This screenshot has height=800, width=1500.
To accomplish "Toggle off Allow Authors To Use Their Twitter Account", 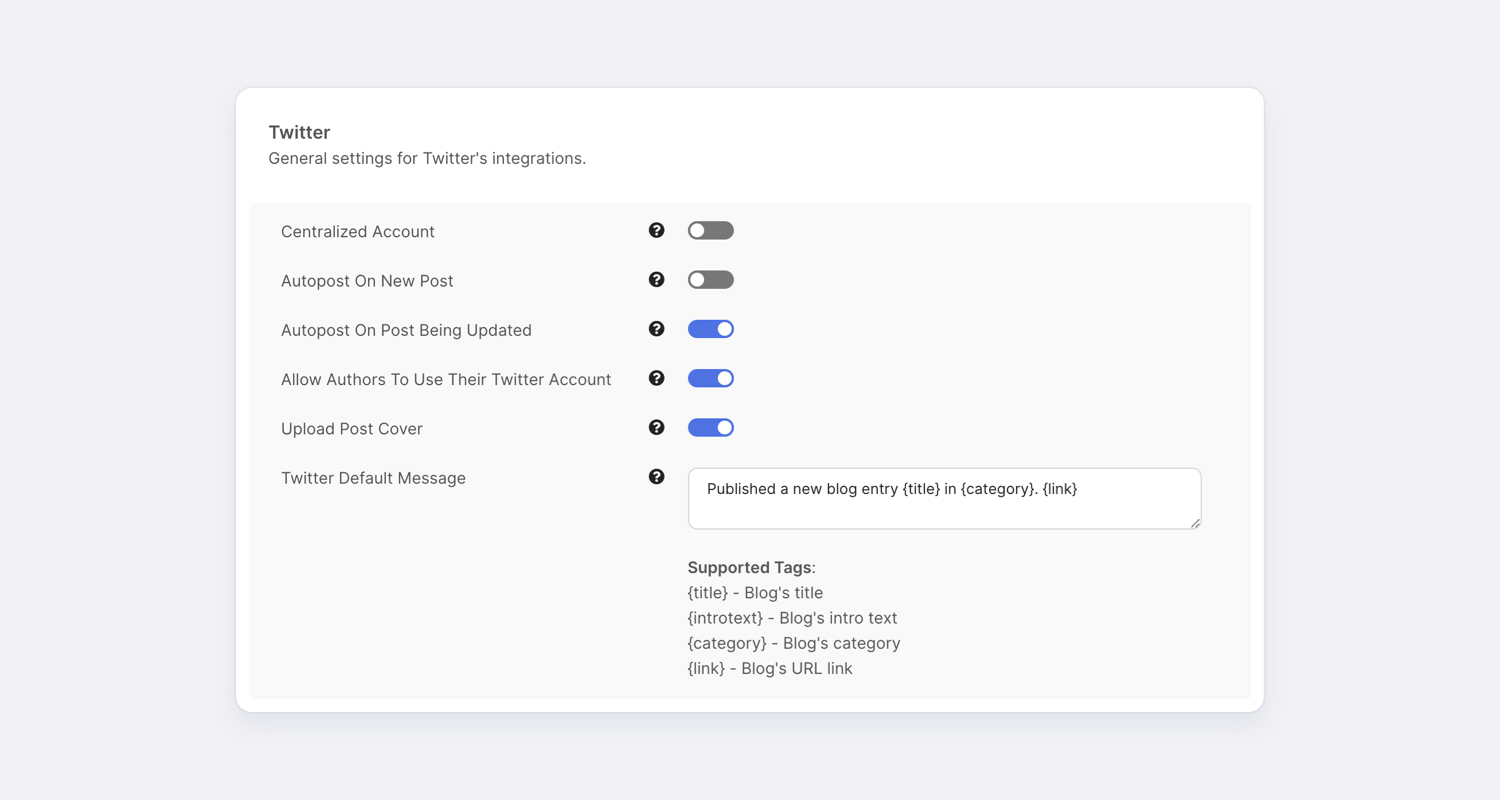I will point(710,378).
